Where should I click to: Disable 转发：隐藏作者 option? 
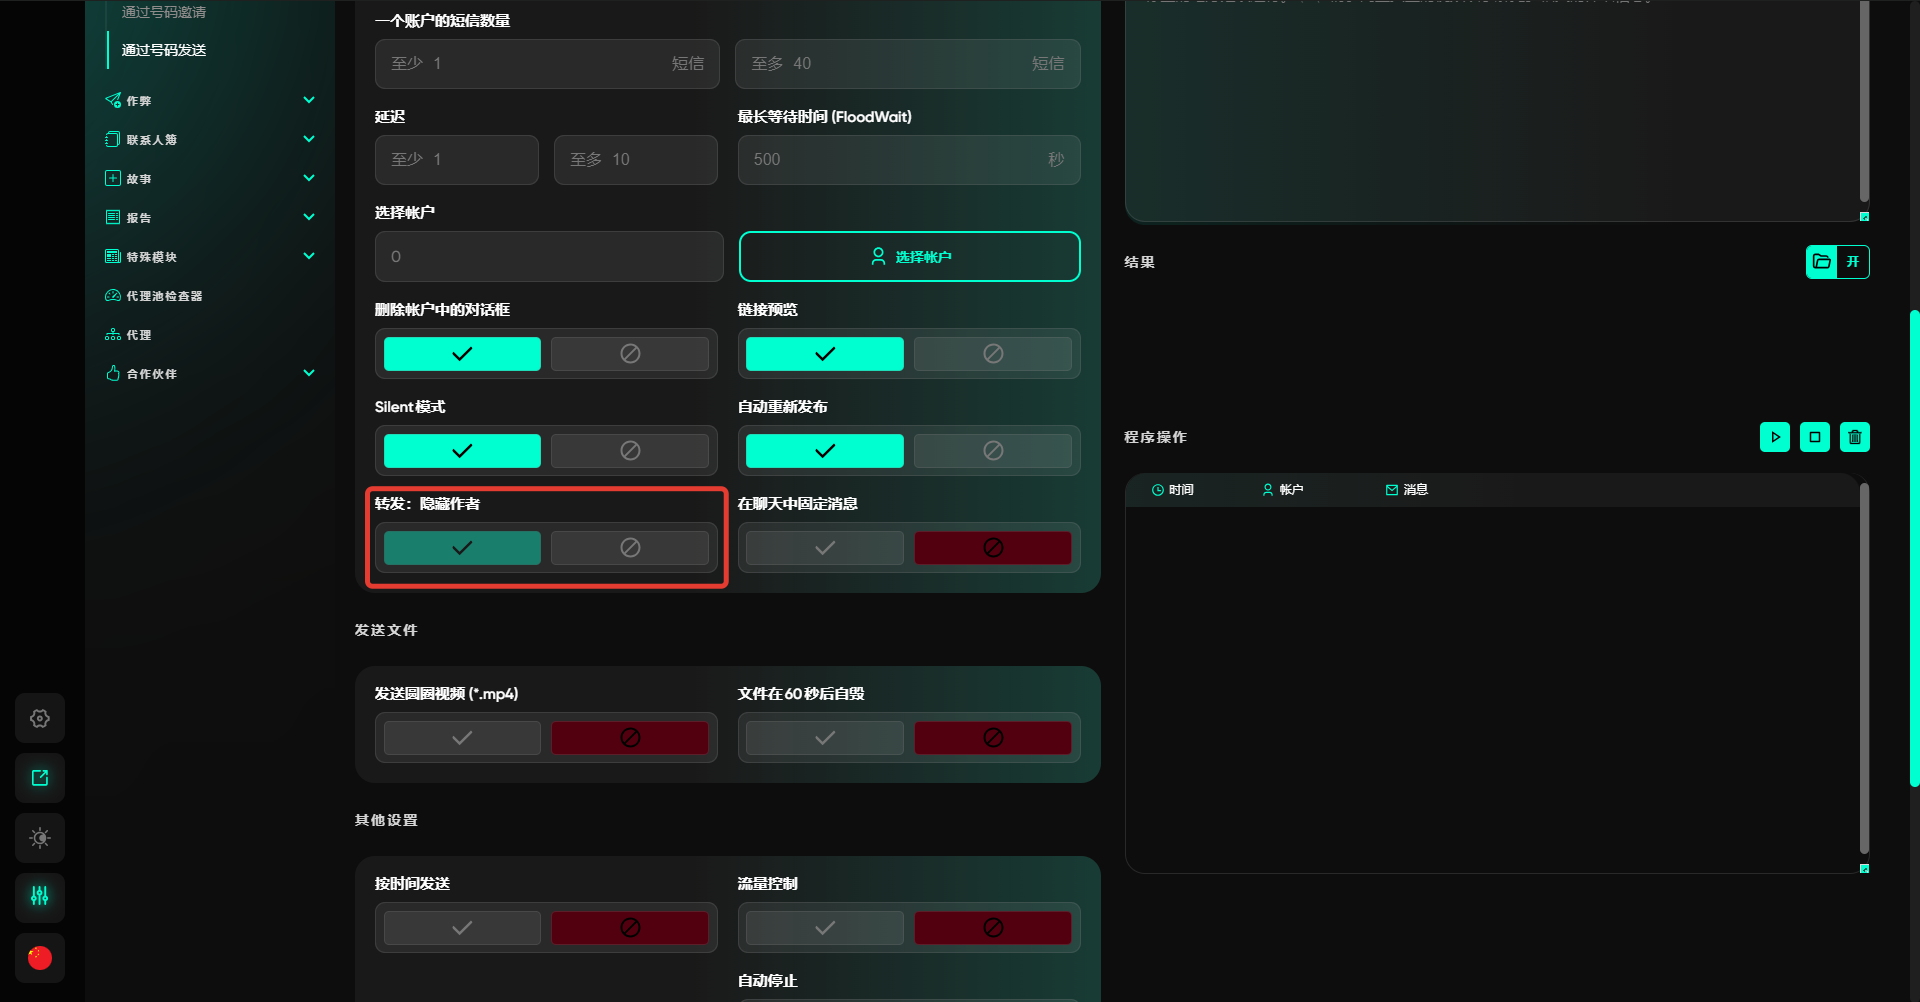[629, 548]
